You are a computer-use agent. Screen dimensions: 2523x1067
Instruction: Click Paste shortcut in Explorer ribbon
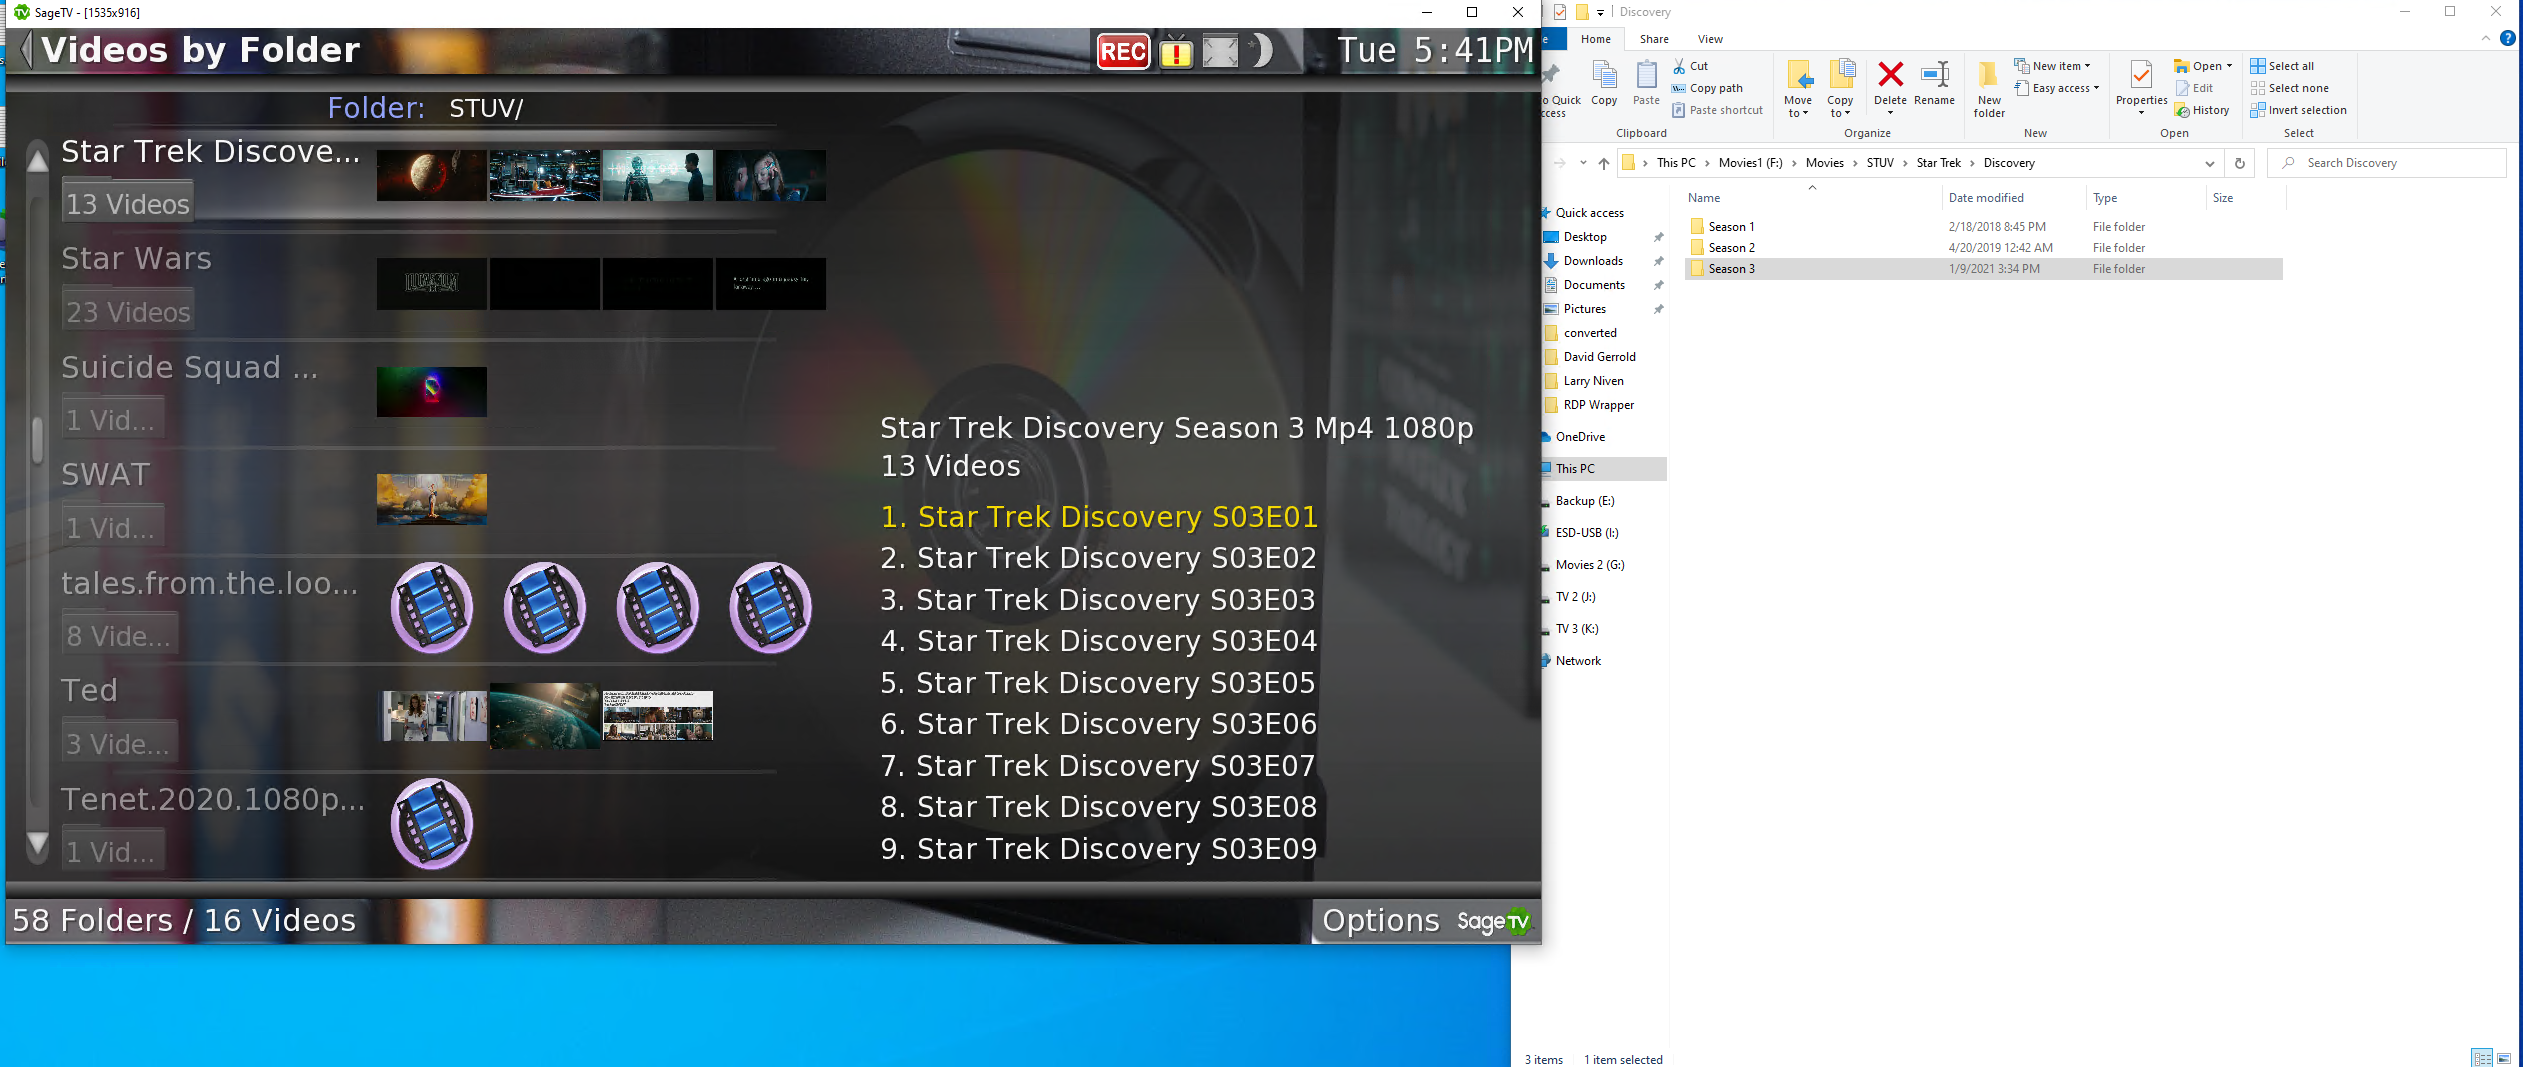1718,110
